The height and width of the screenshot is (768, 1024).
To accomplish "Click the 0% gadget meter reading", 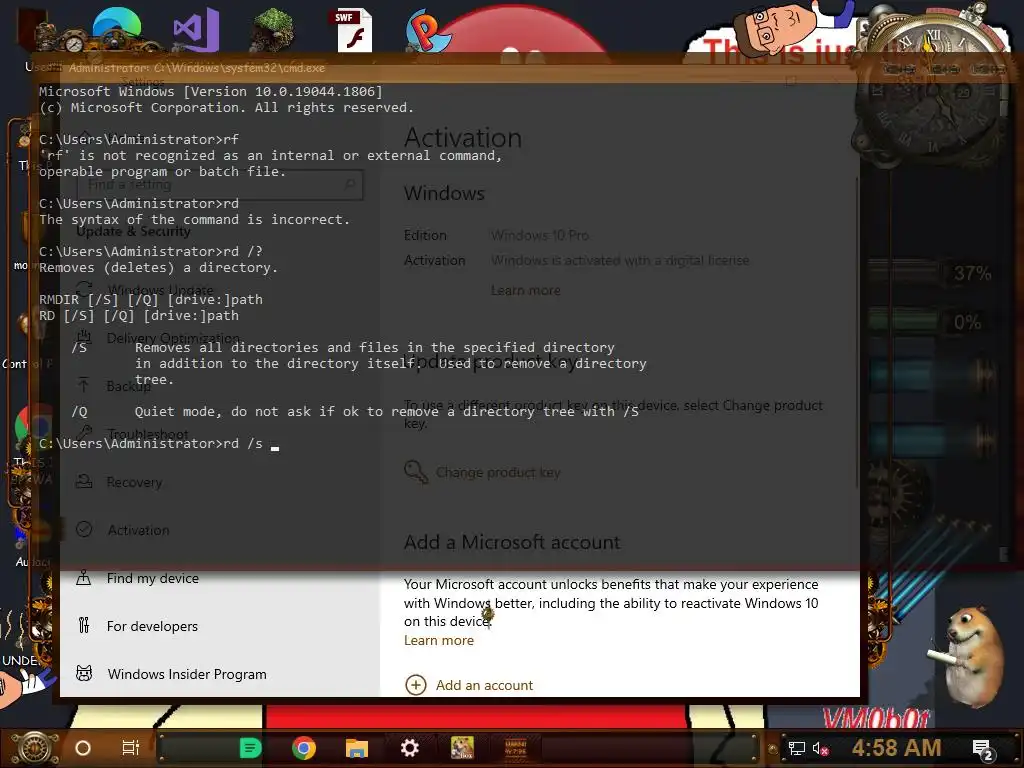I will point(967,322).
